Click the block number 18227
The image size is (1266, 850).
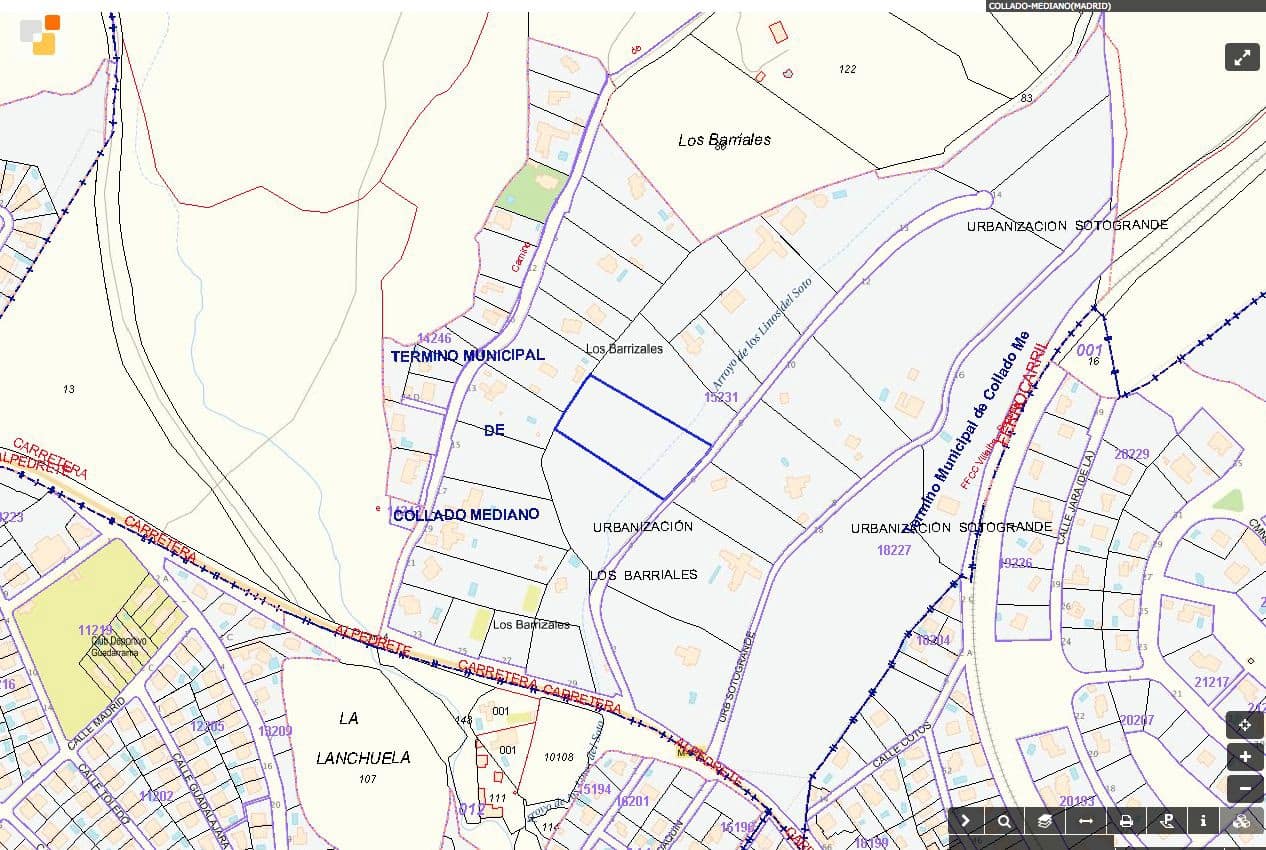tap(894, 550)
